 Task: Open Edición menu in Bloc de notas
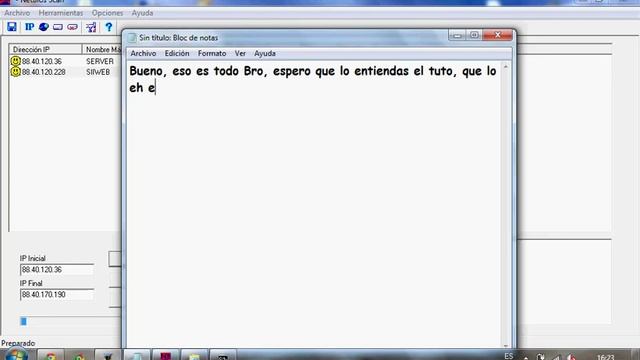click(177, 53)
